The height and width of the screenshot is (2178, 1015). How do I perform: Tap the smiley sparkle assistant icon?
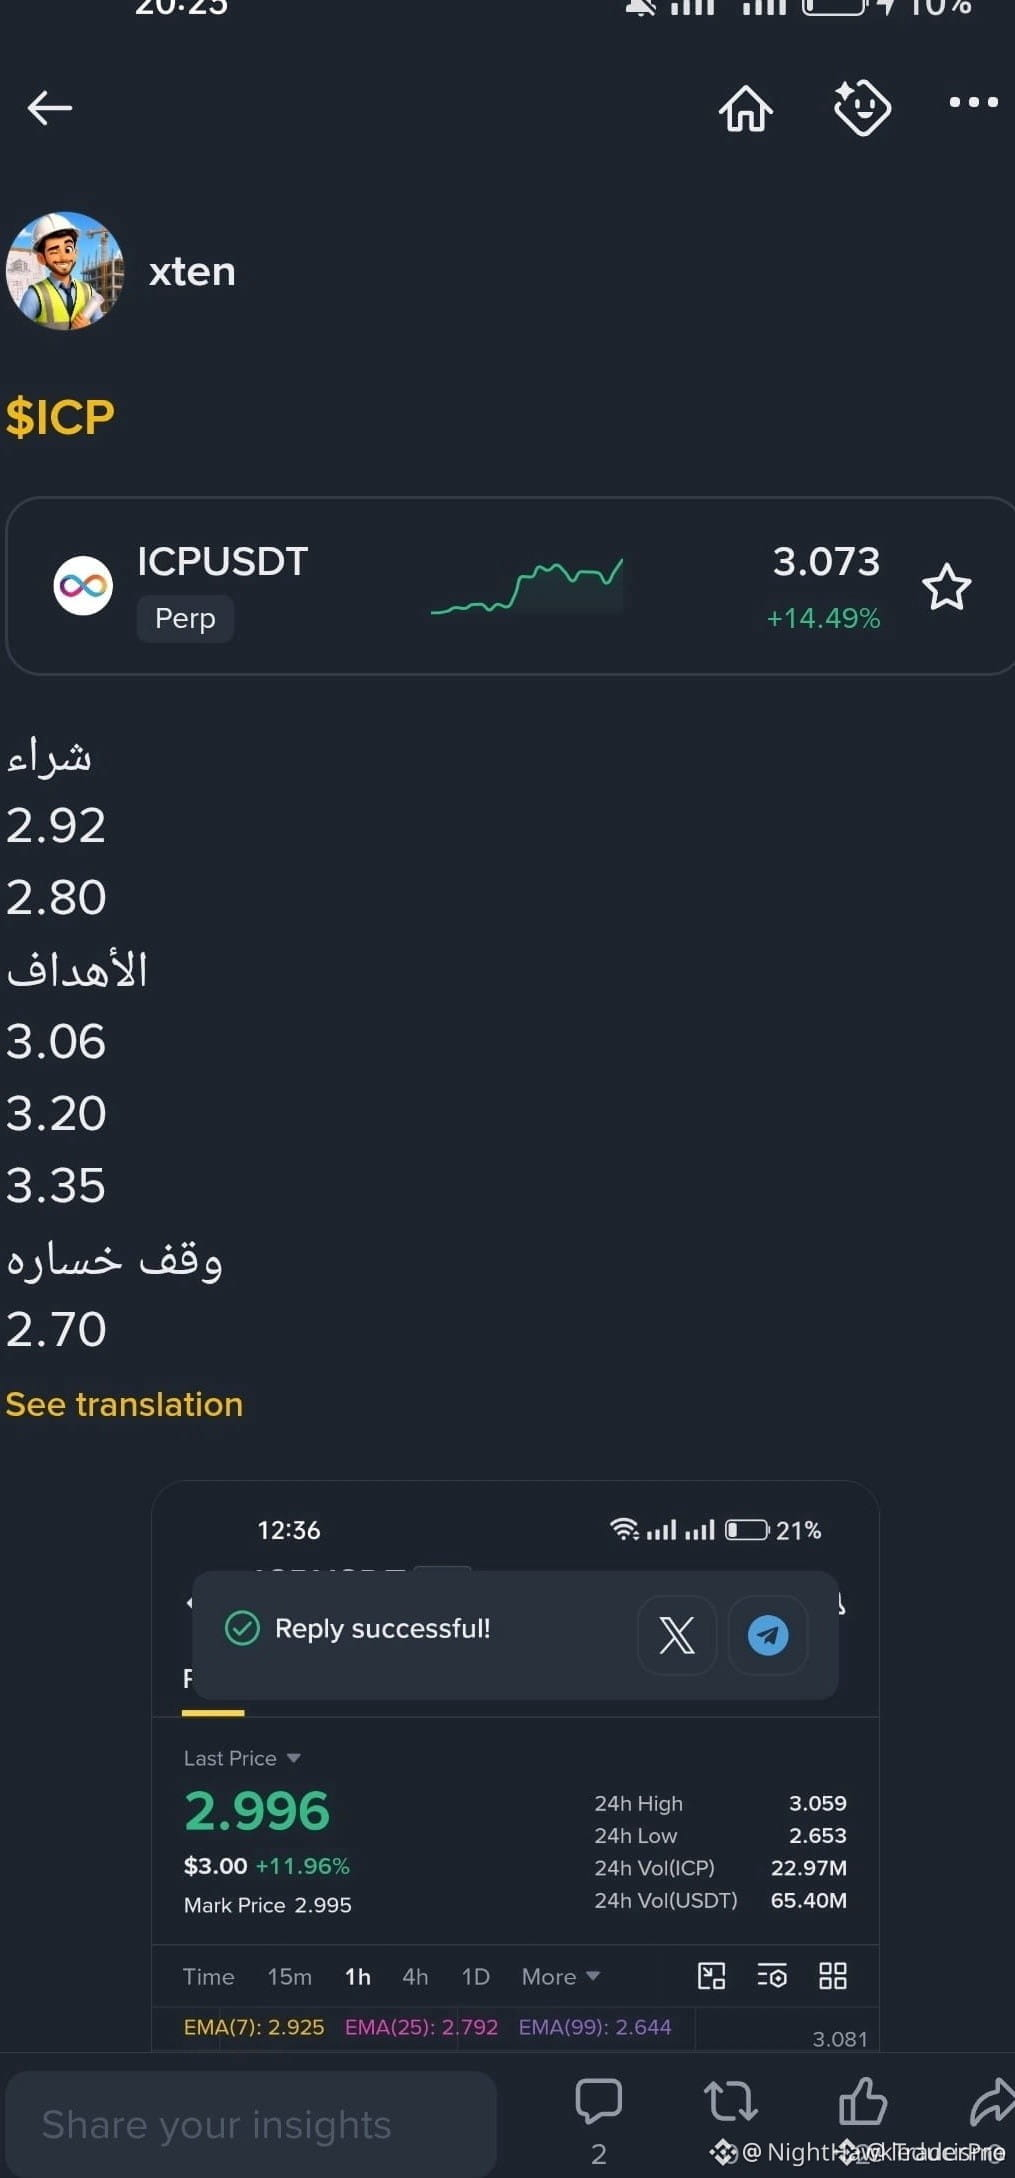point(862,107)
